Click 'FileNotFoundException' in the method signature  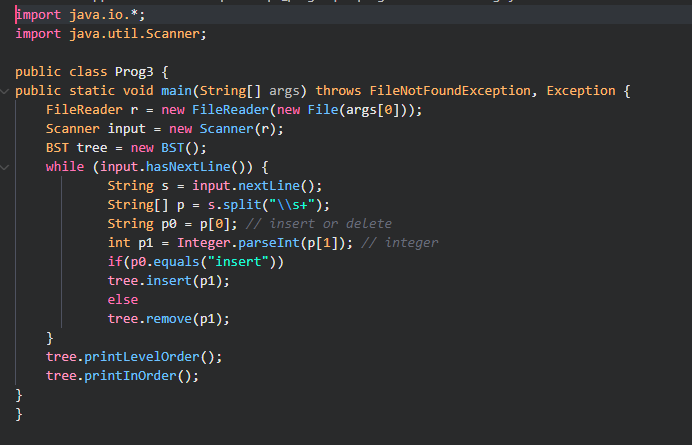coord(450,91)
